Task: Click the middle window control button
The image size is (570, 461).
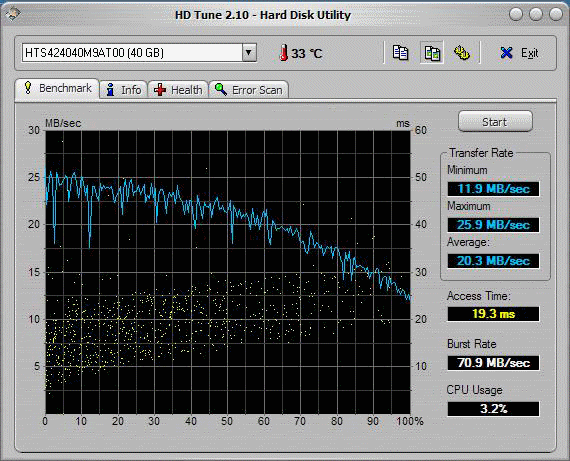Action: (x=536, y=15)
